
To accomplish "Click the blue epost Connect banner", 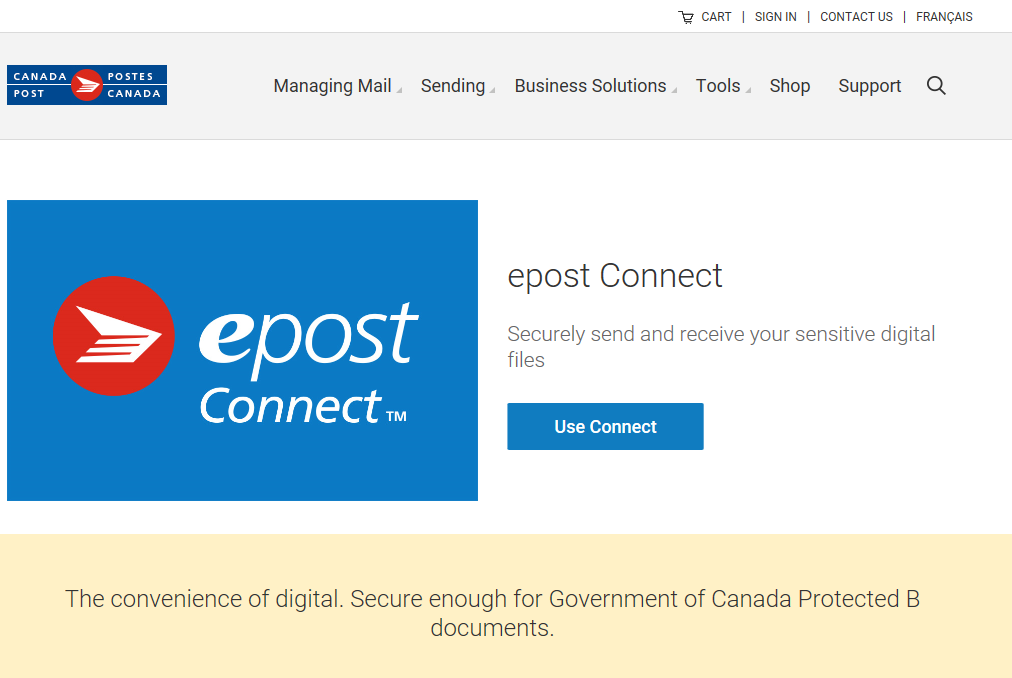I will coord(242,350).
